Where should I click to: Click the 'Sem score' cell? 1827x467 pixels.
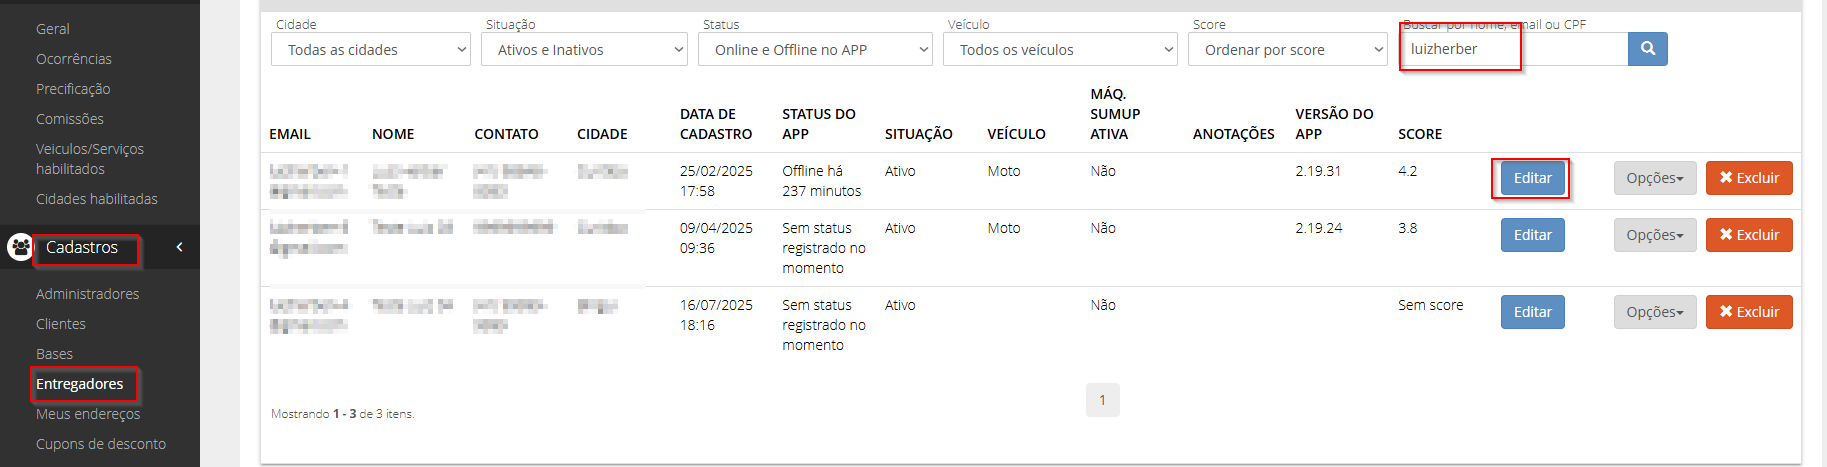pyautogui.click(x=1431, y=305)
